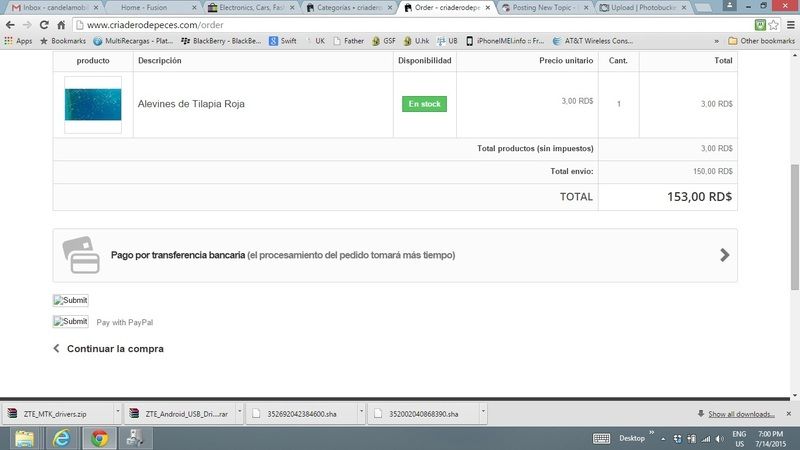Expand options for 352692042384600.sha download
800x450 pixels.
[361, 411]
